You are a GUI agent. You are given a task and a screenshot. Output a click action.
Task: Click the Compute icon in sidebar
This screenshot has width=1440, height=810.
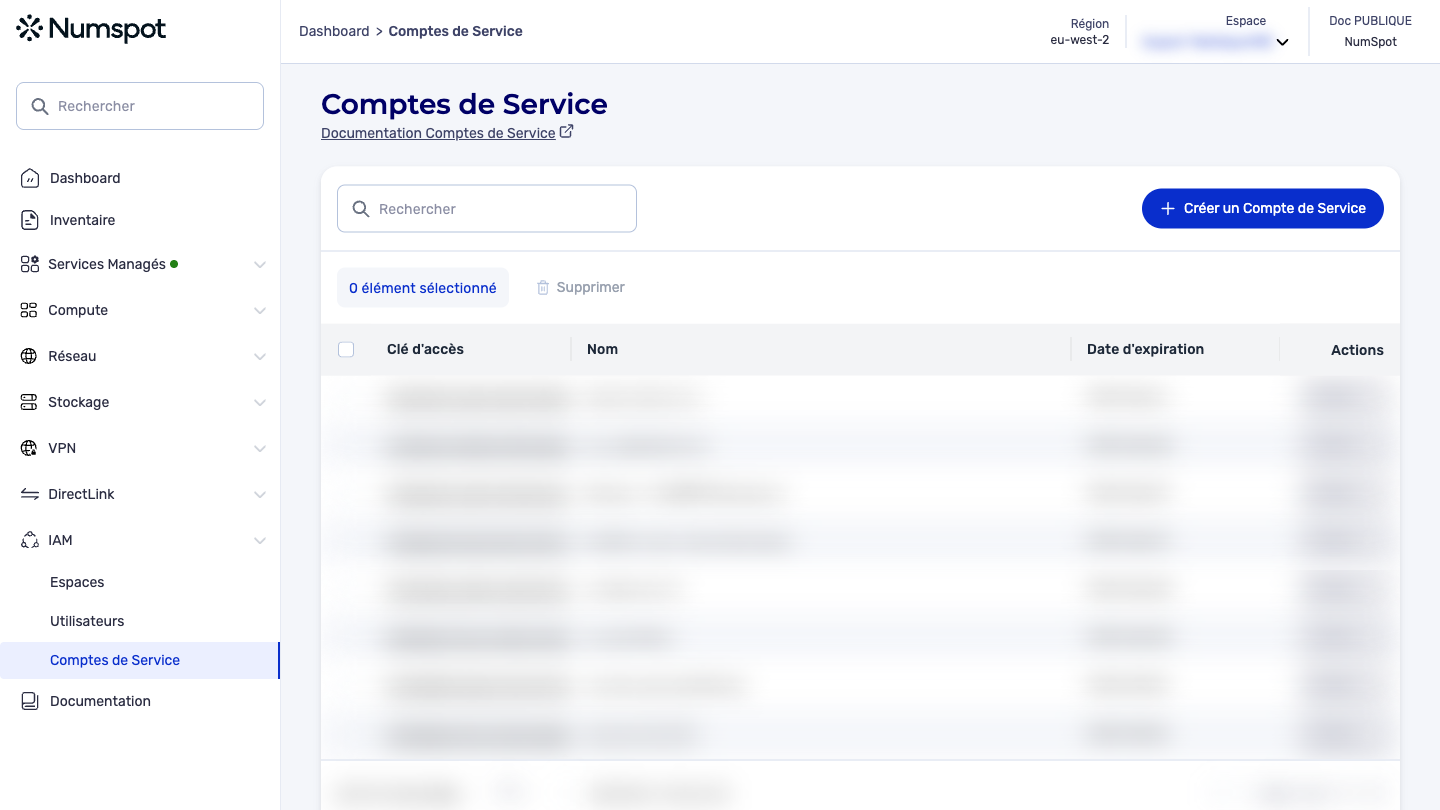[x=29, y=310]
